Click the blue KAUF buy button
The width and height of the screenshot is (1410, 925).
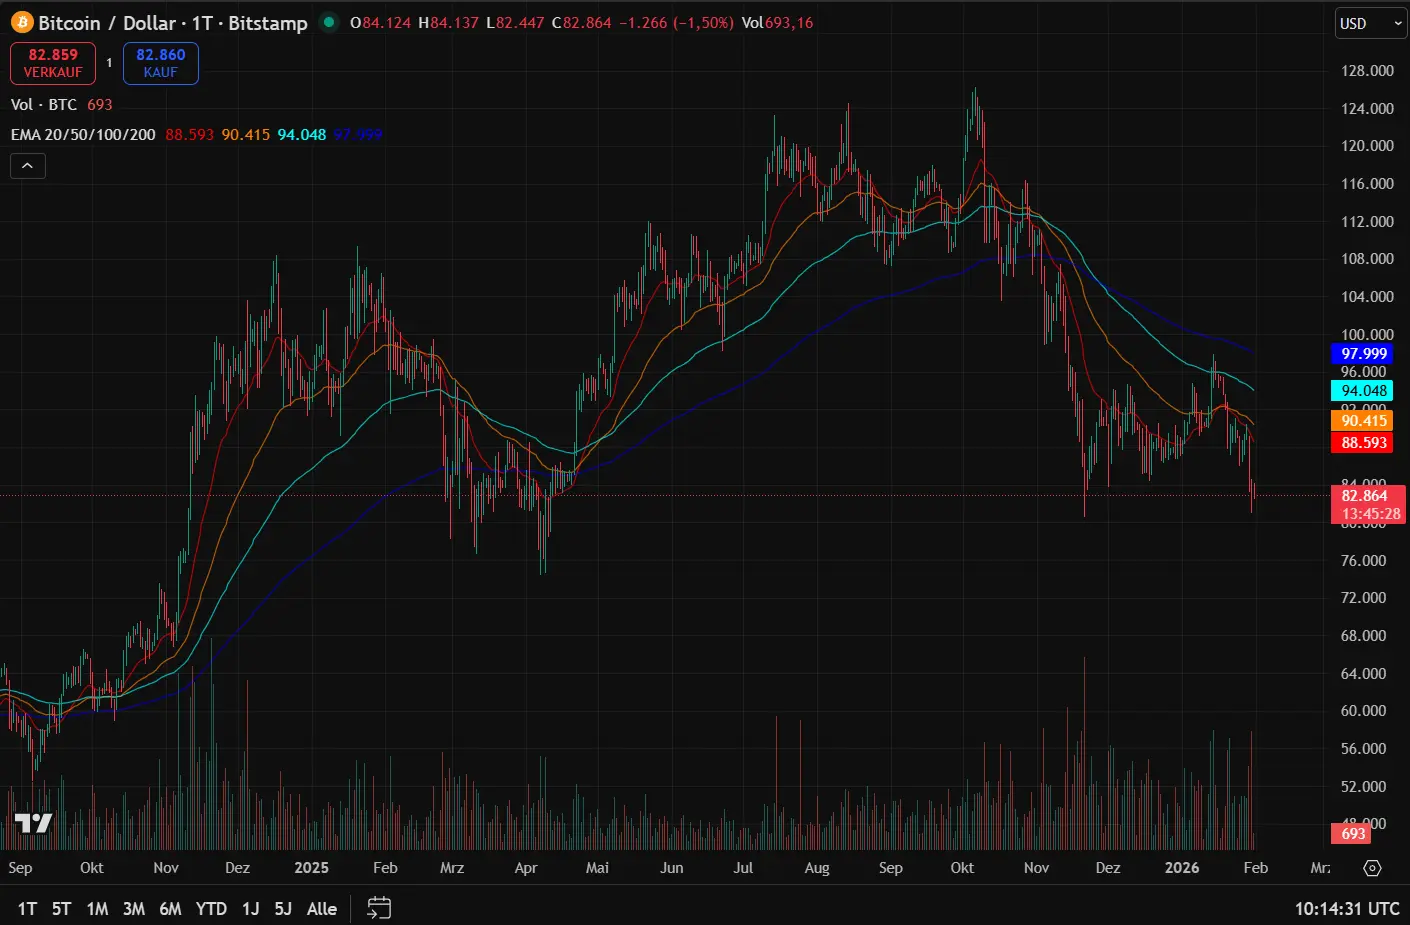pyautogui.click(x=160, y=63)
